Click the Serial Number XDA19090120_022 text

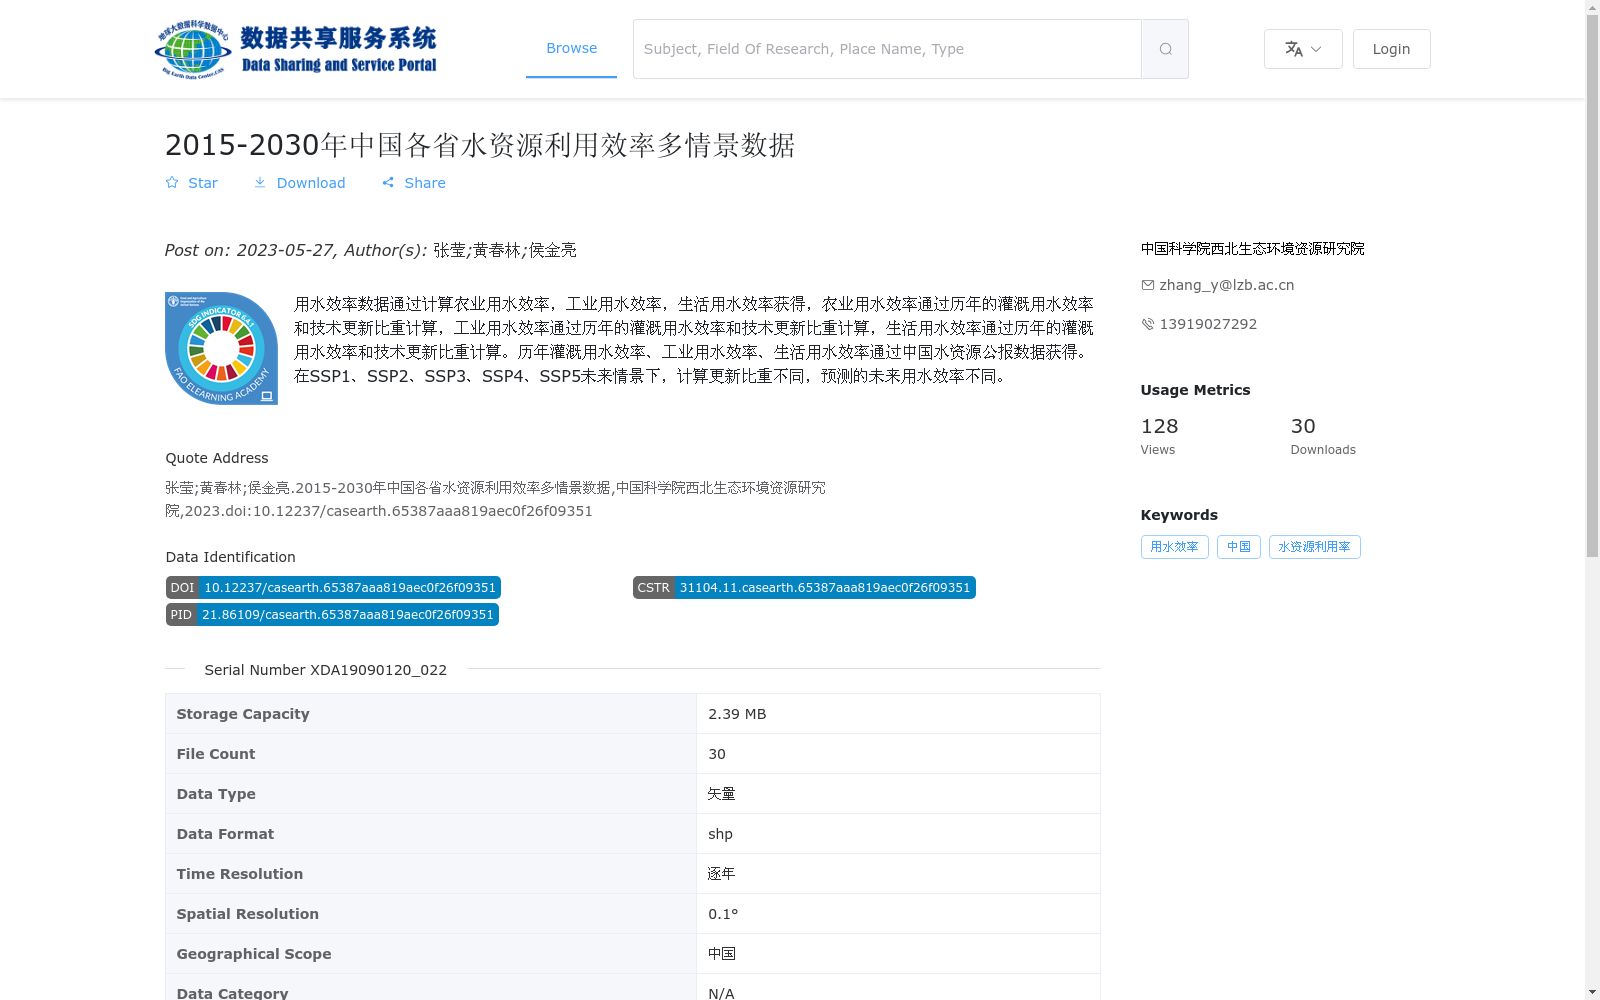click(325, 670)
